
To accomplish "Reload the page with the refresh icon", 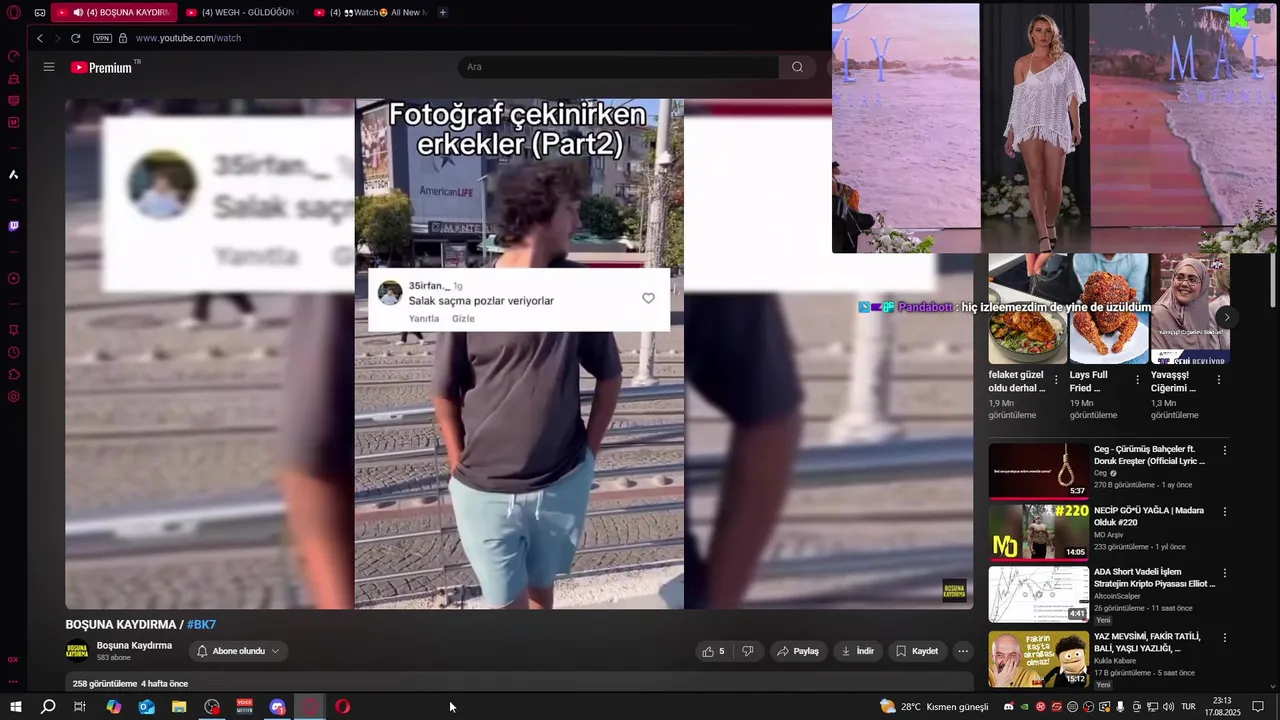I will 75,38.
